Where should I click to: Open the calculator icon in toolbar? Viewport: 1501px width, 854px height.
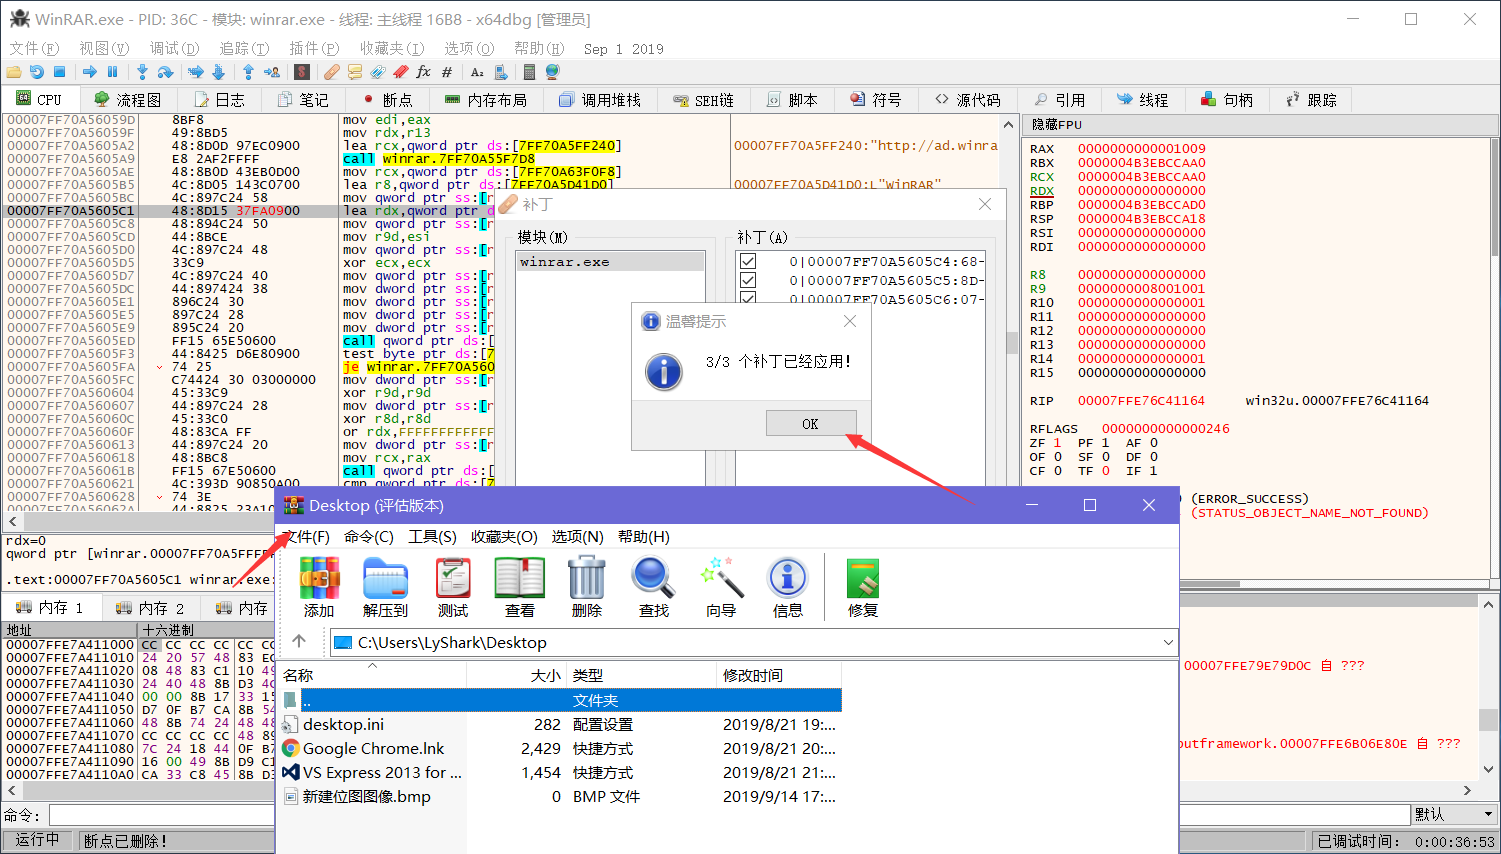[529, 72]
